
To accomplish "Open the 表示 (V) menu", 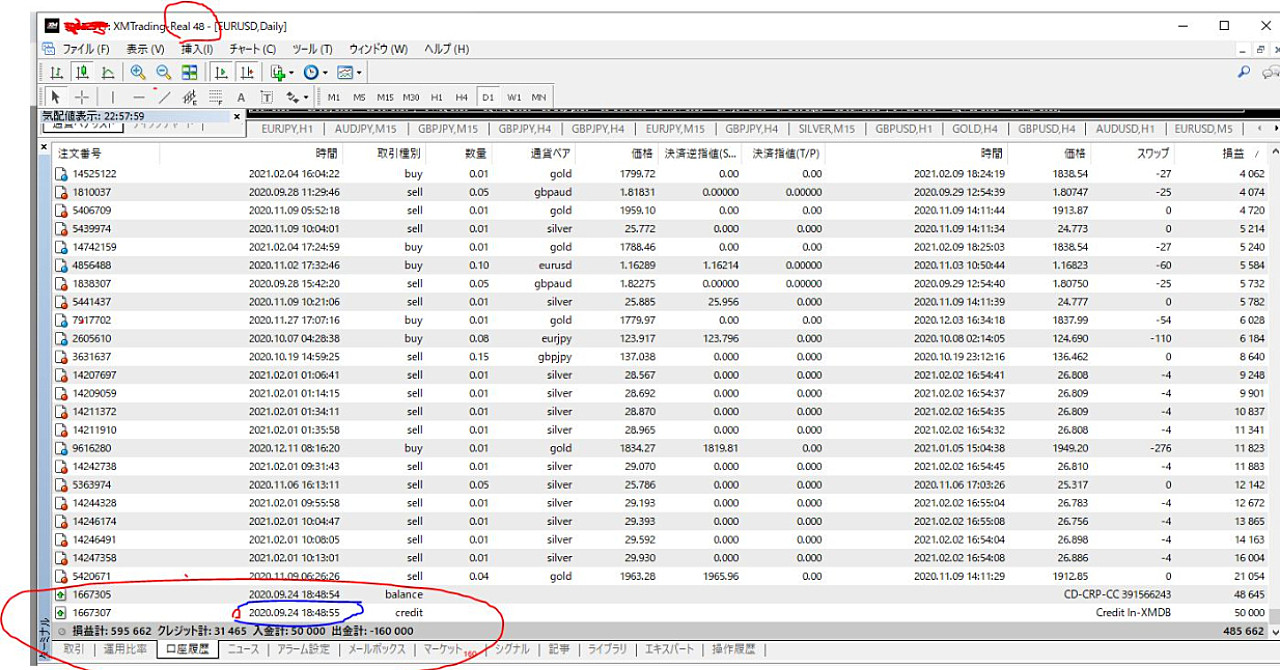I will pos(145,49).
